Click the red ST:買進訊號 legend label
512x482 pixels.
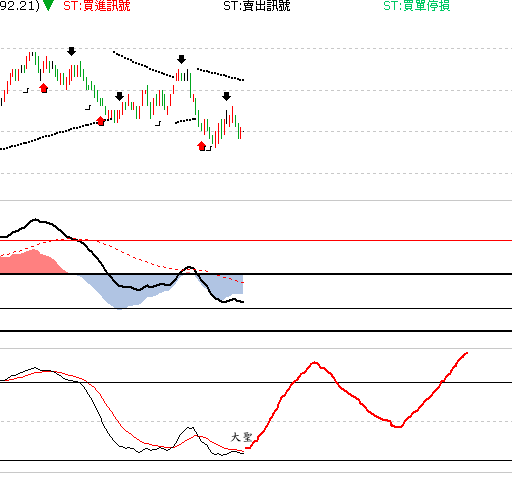[97, 6]
